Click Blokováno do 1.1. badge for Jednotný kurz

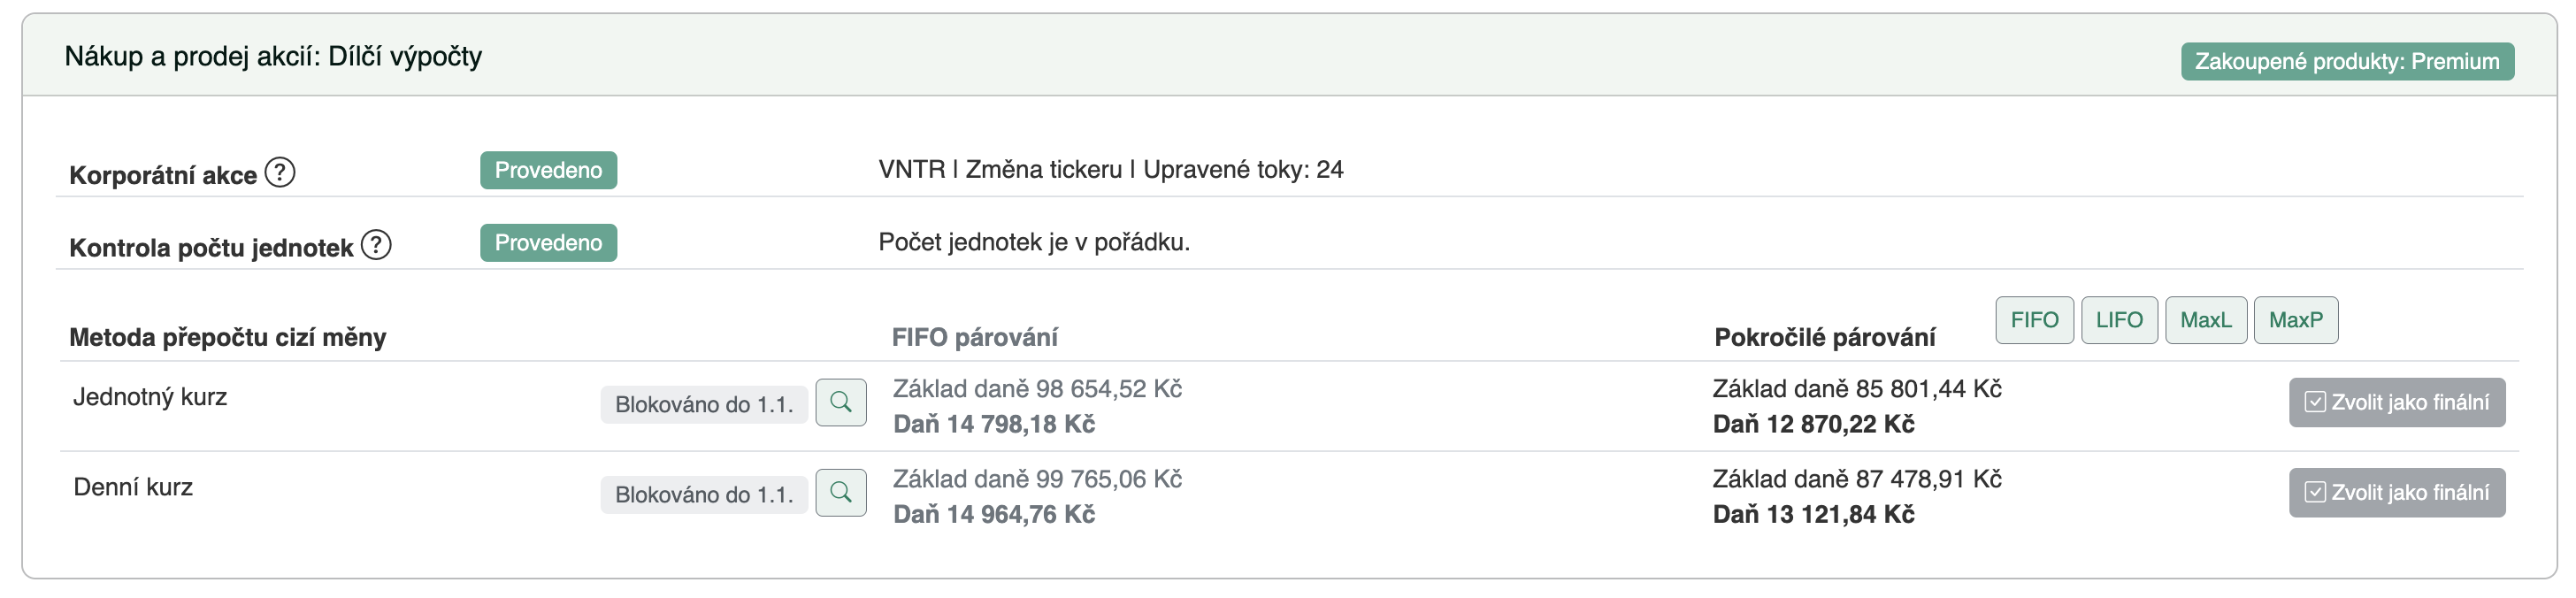(704, 404)
